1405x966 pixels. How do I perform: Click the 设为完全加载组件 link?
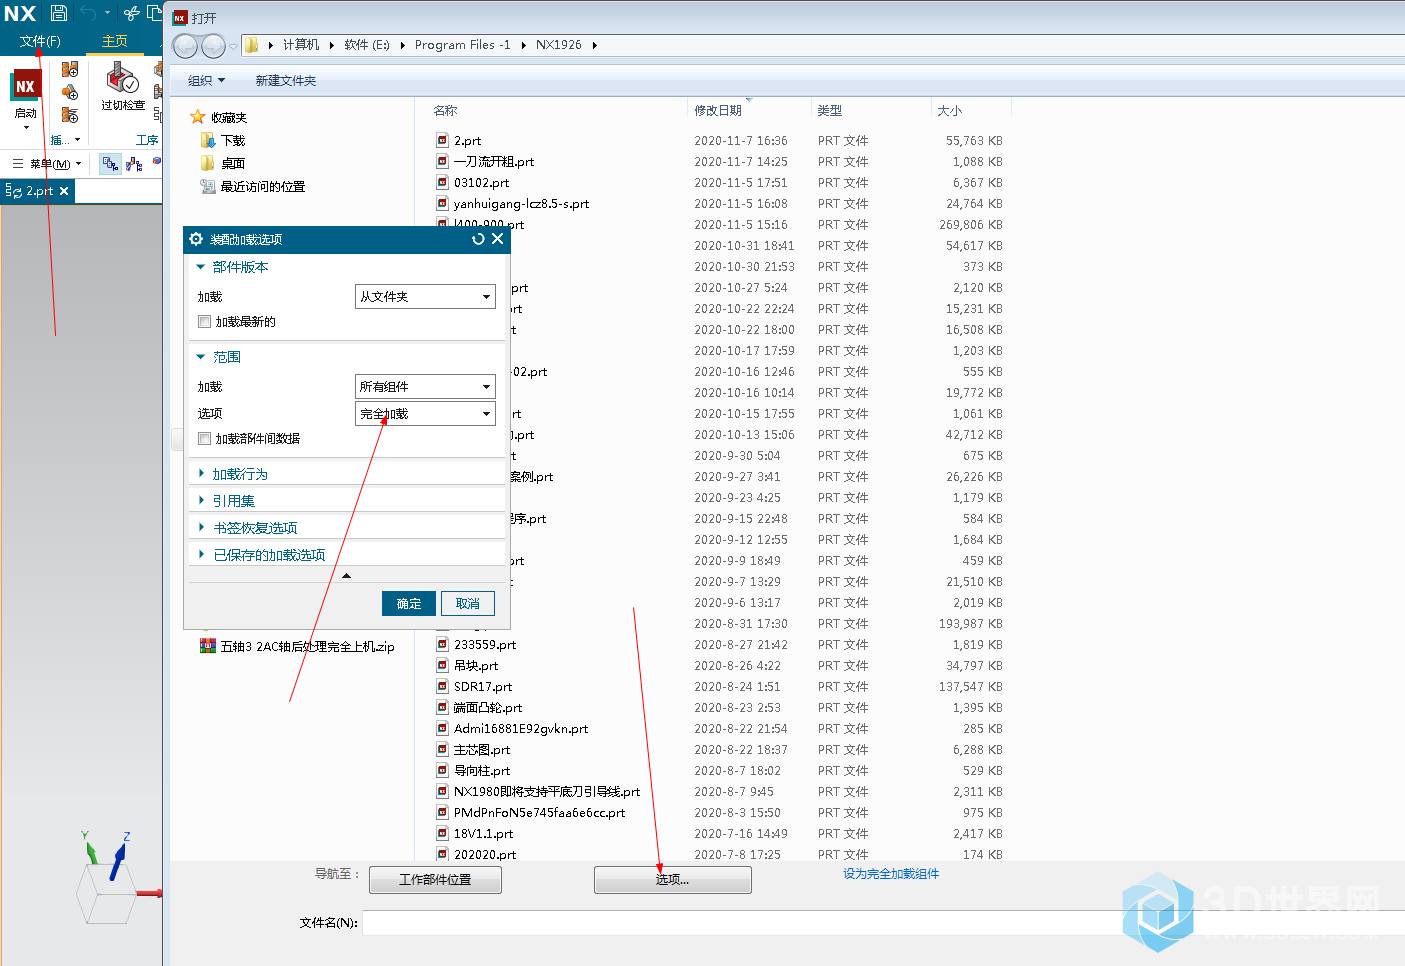(x=891, y=874)
